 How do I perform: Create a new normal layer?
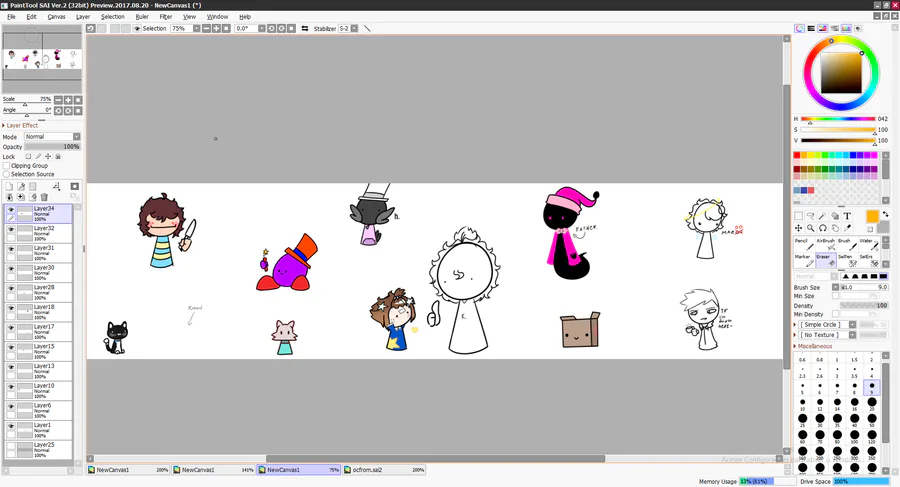pyautogui.click(x=9, y=186)
